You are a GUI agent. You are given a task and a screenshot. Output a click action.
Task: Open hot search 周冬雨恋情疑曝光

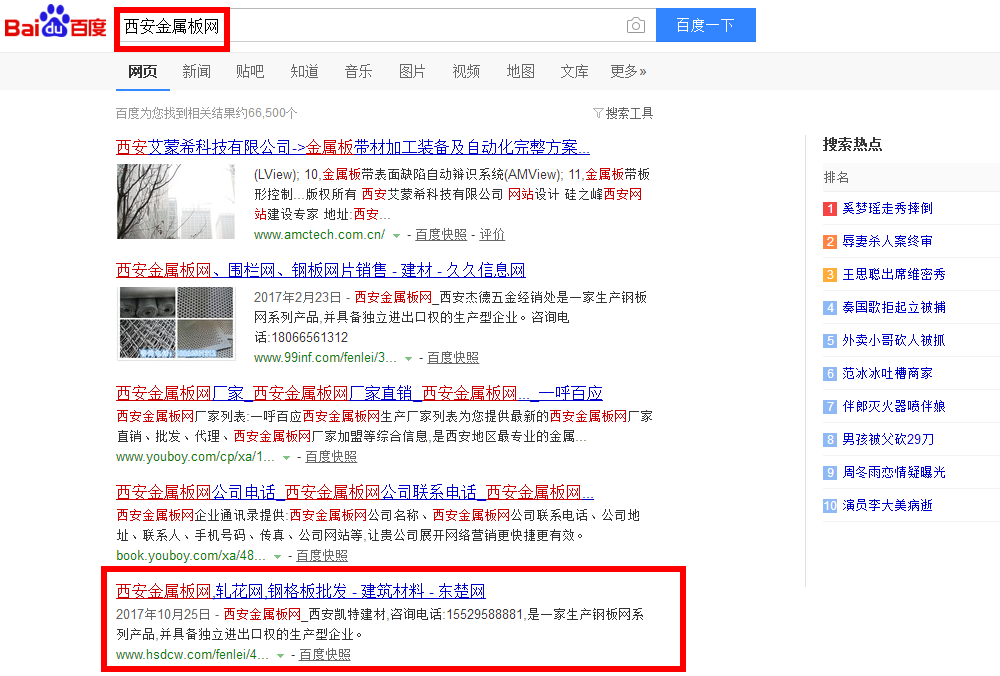coord(893,473)
